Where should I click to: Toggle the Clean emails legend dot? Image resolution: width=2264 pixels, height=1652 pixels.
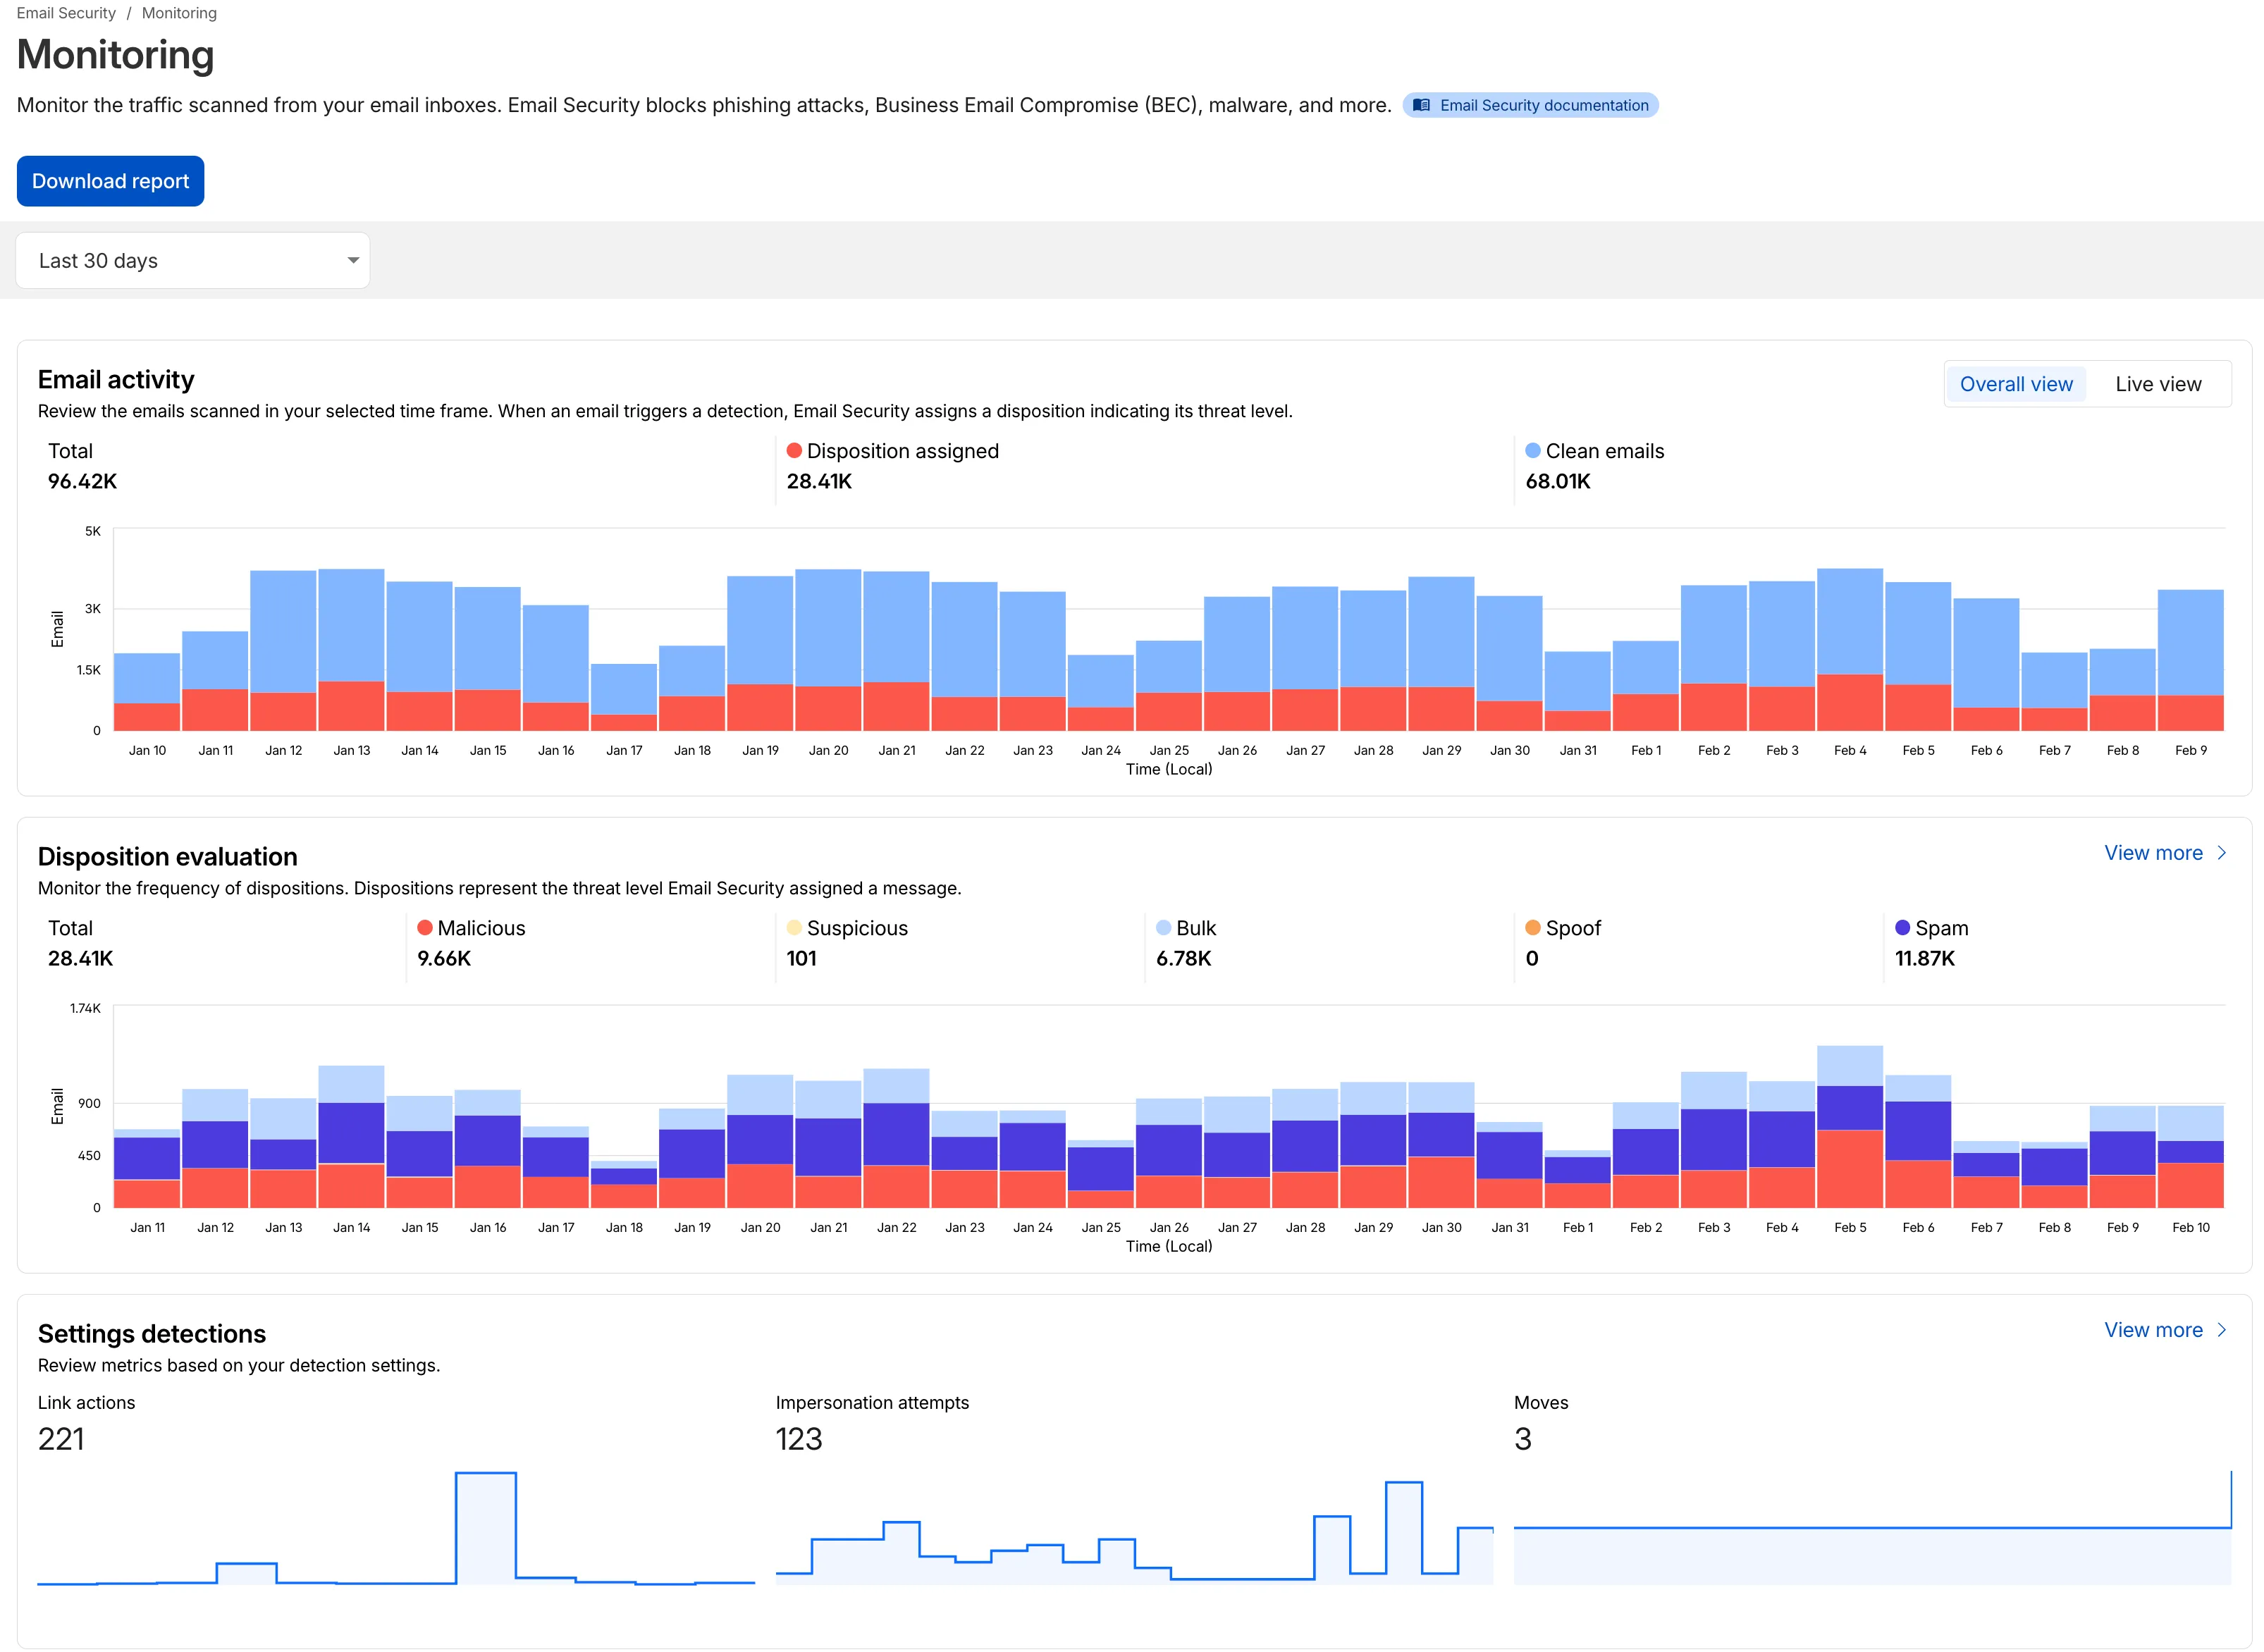click(1532, 451)
